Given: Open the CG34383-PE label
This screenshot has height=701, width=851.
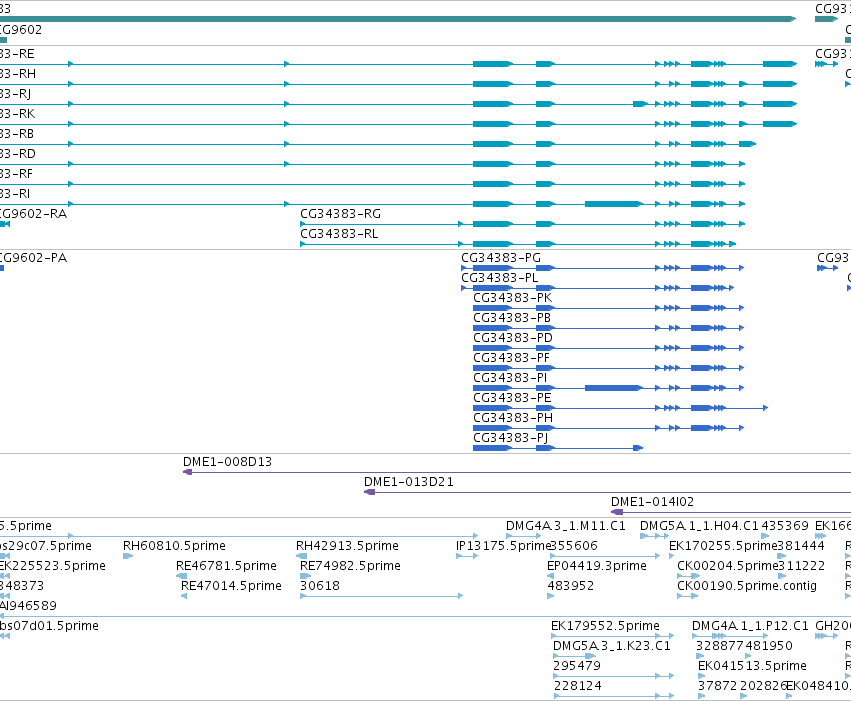Looking at the screenshot, I should pyautogui.click(x=512, y=398).
